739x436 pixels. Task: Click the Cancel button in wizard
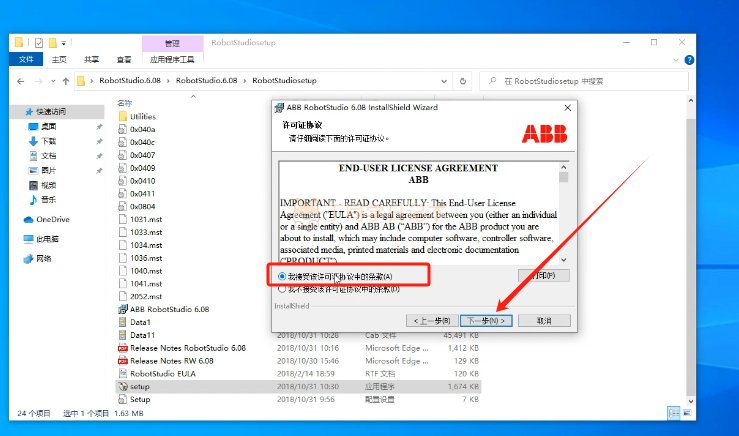pyautogui.click(x=544, y=321)
